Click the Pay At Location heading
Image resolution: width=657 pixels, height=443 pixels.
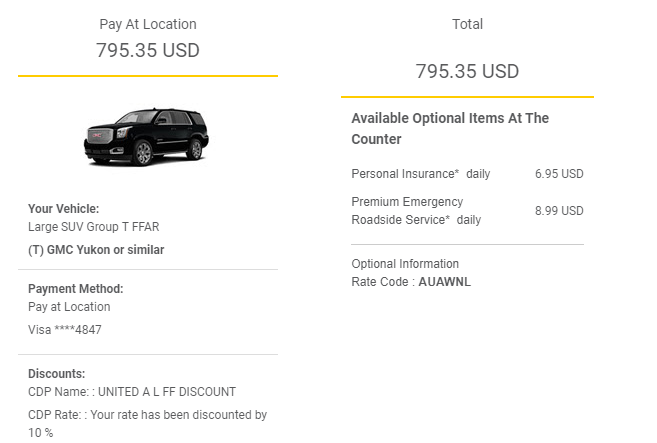(x=148, y=24)
